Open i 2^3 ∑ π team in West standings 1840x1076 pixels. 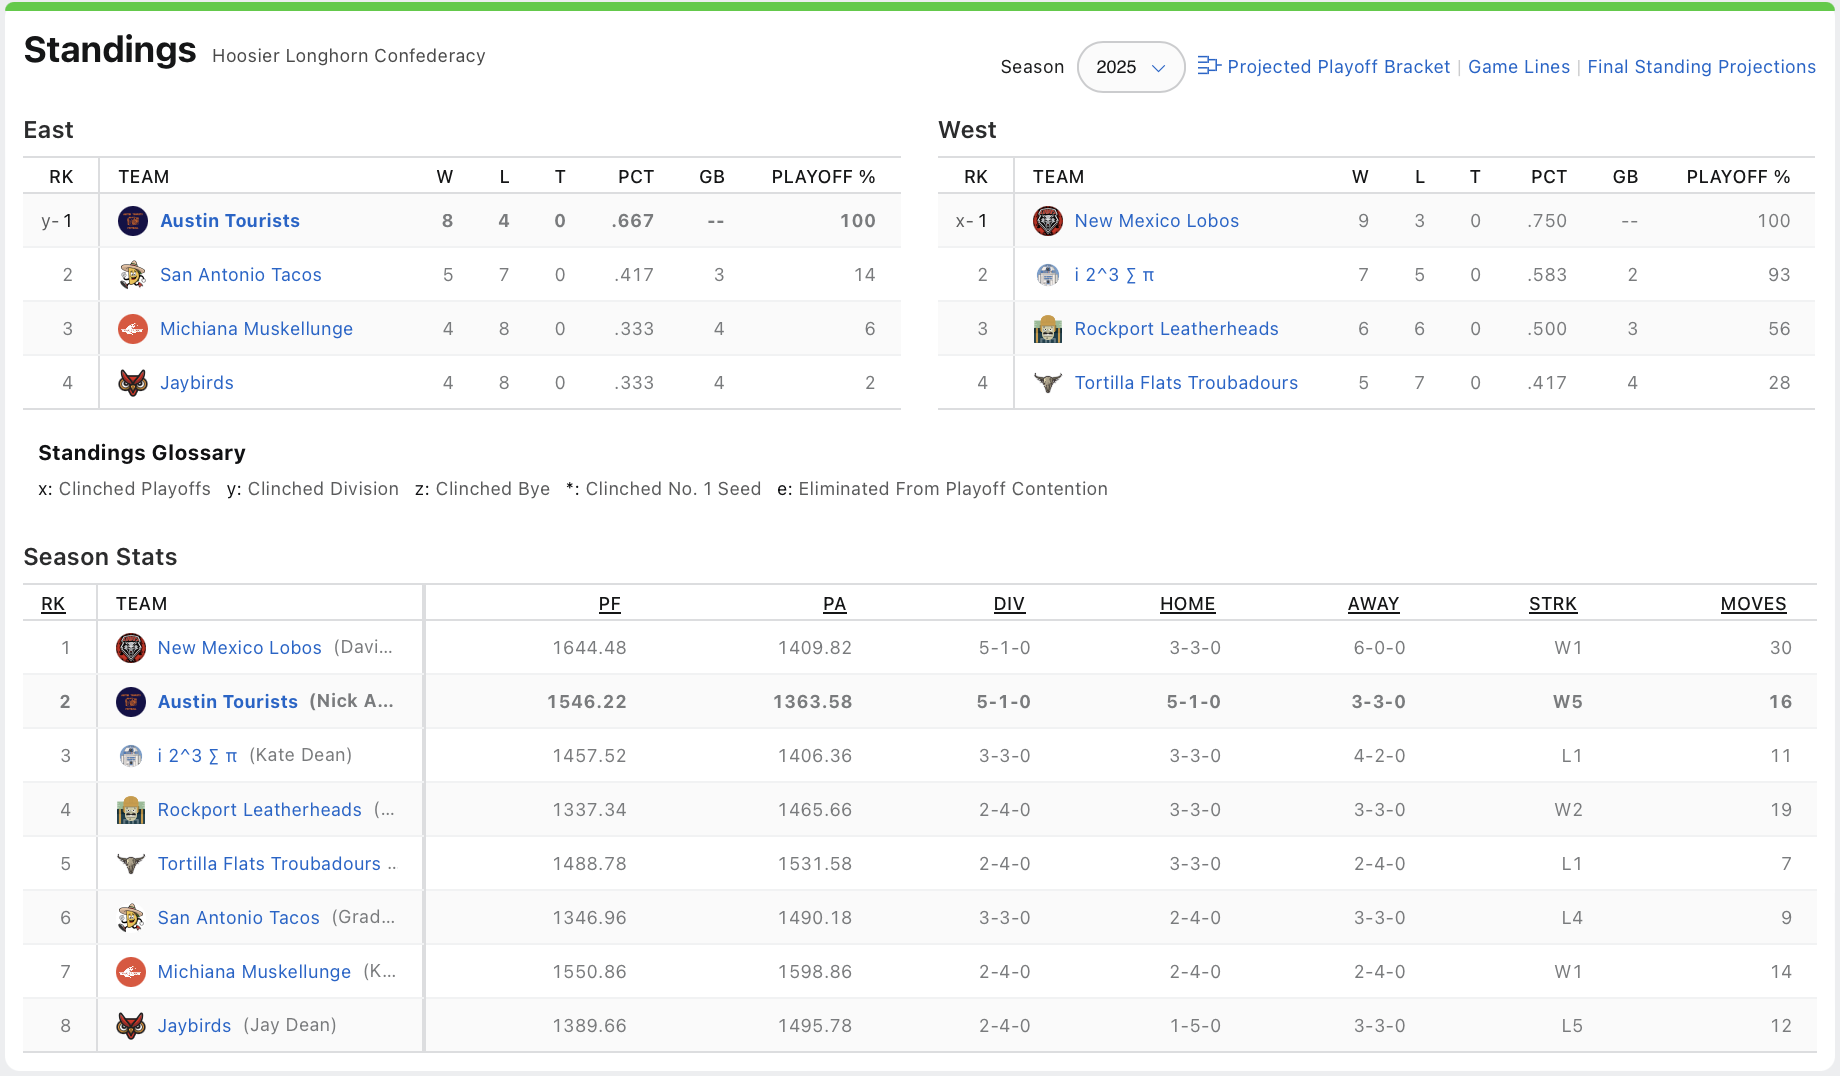[x=1114, y=275]
